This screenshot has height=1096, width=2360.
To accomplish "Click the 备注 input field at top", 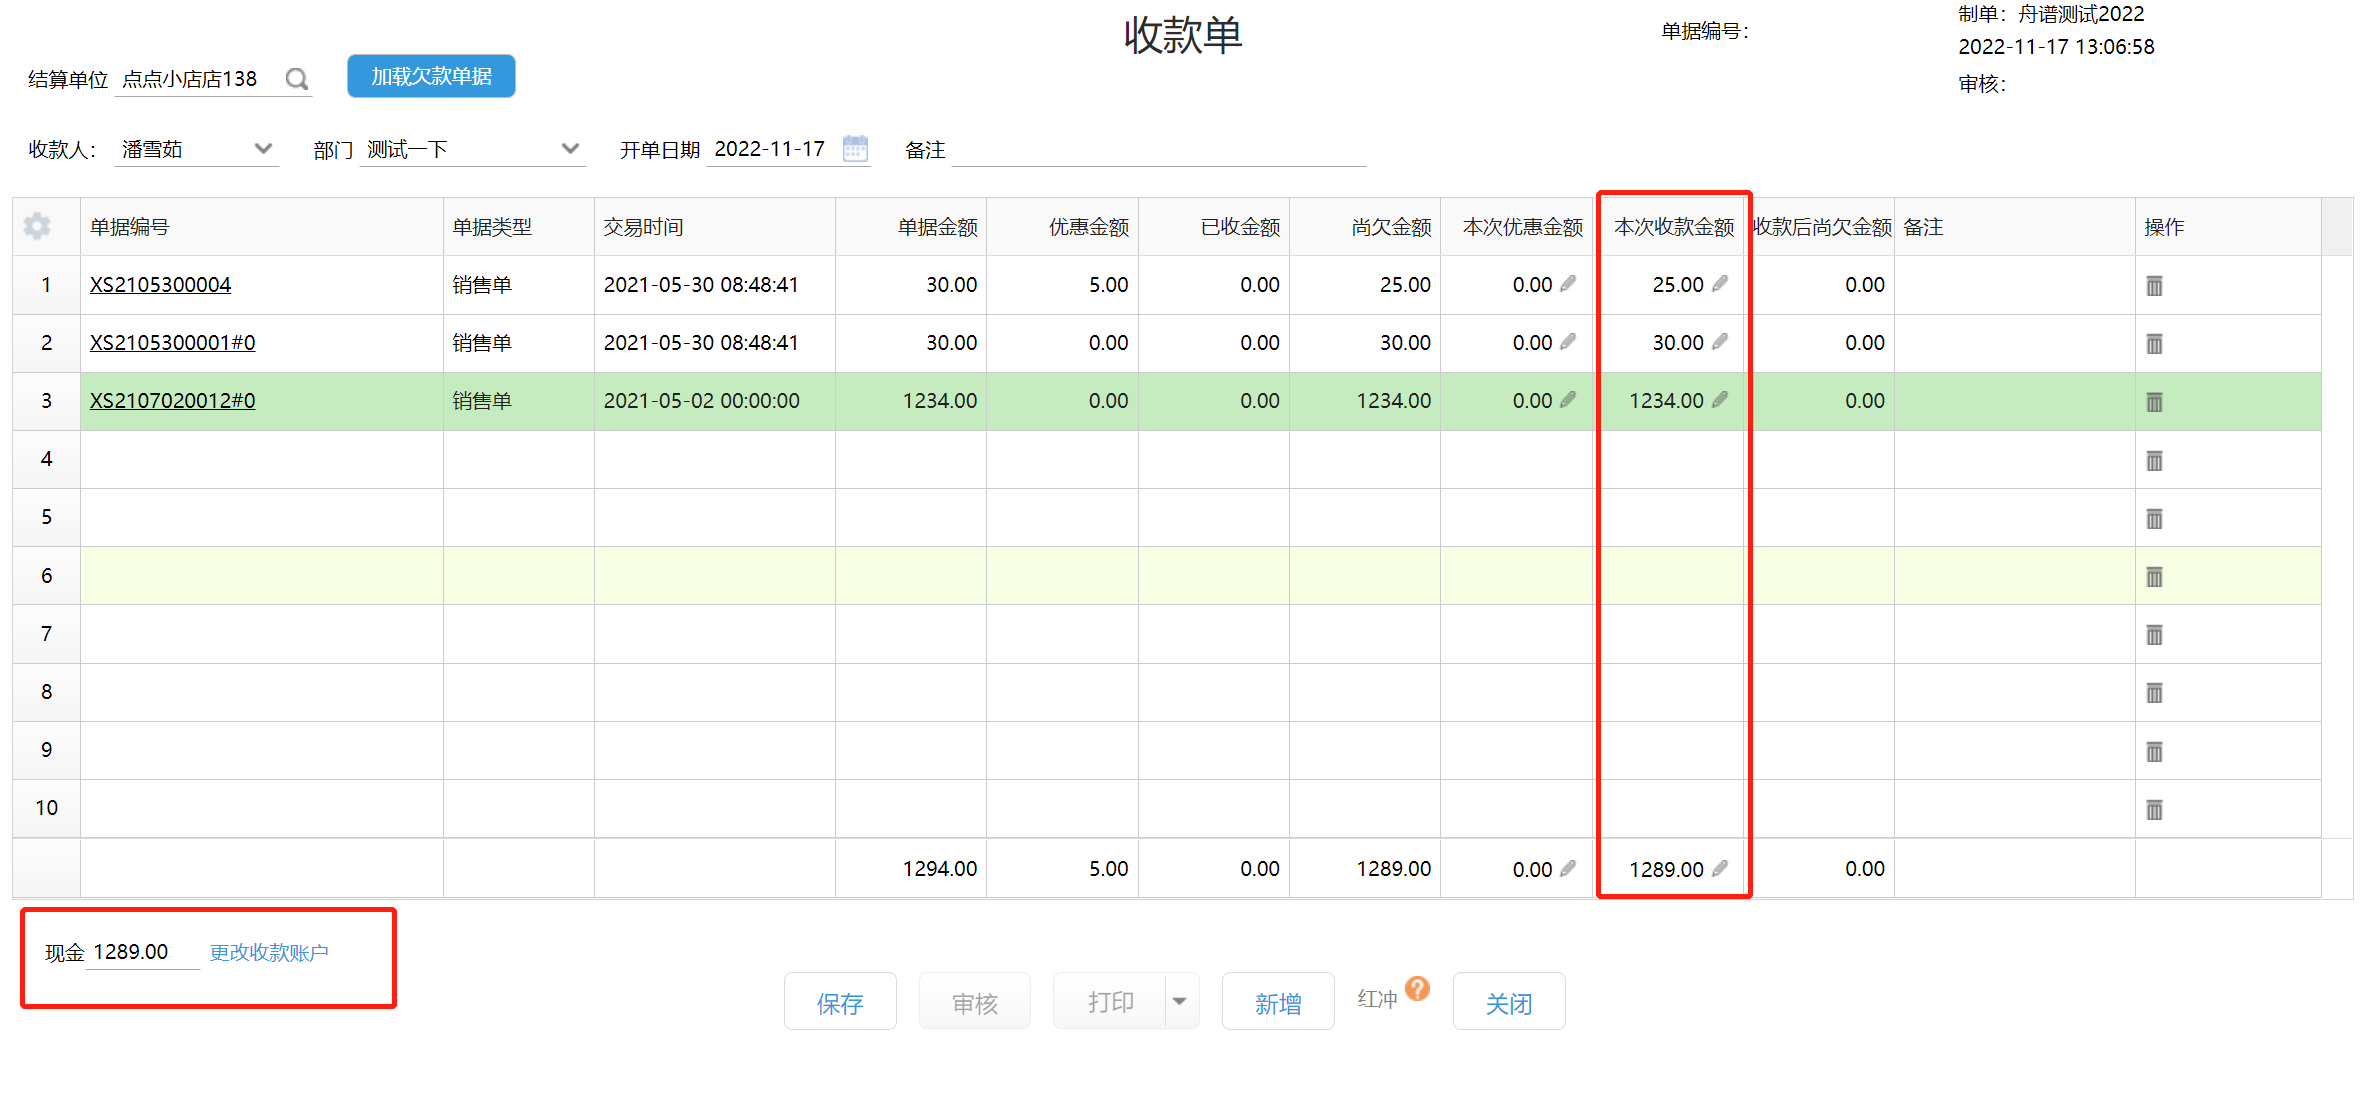I will (x=1159, y=150).
